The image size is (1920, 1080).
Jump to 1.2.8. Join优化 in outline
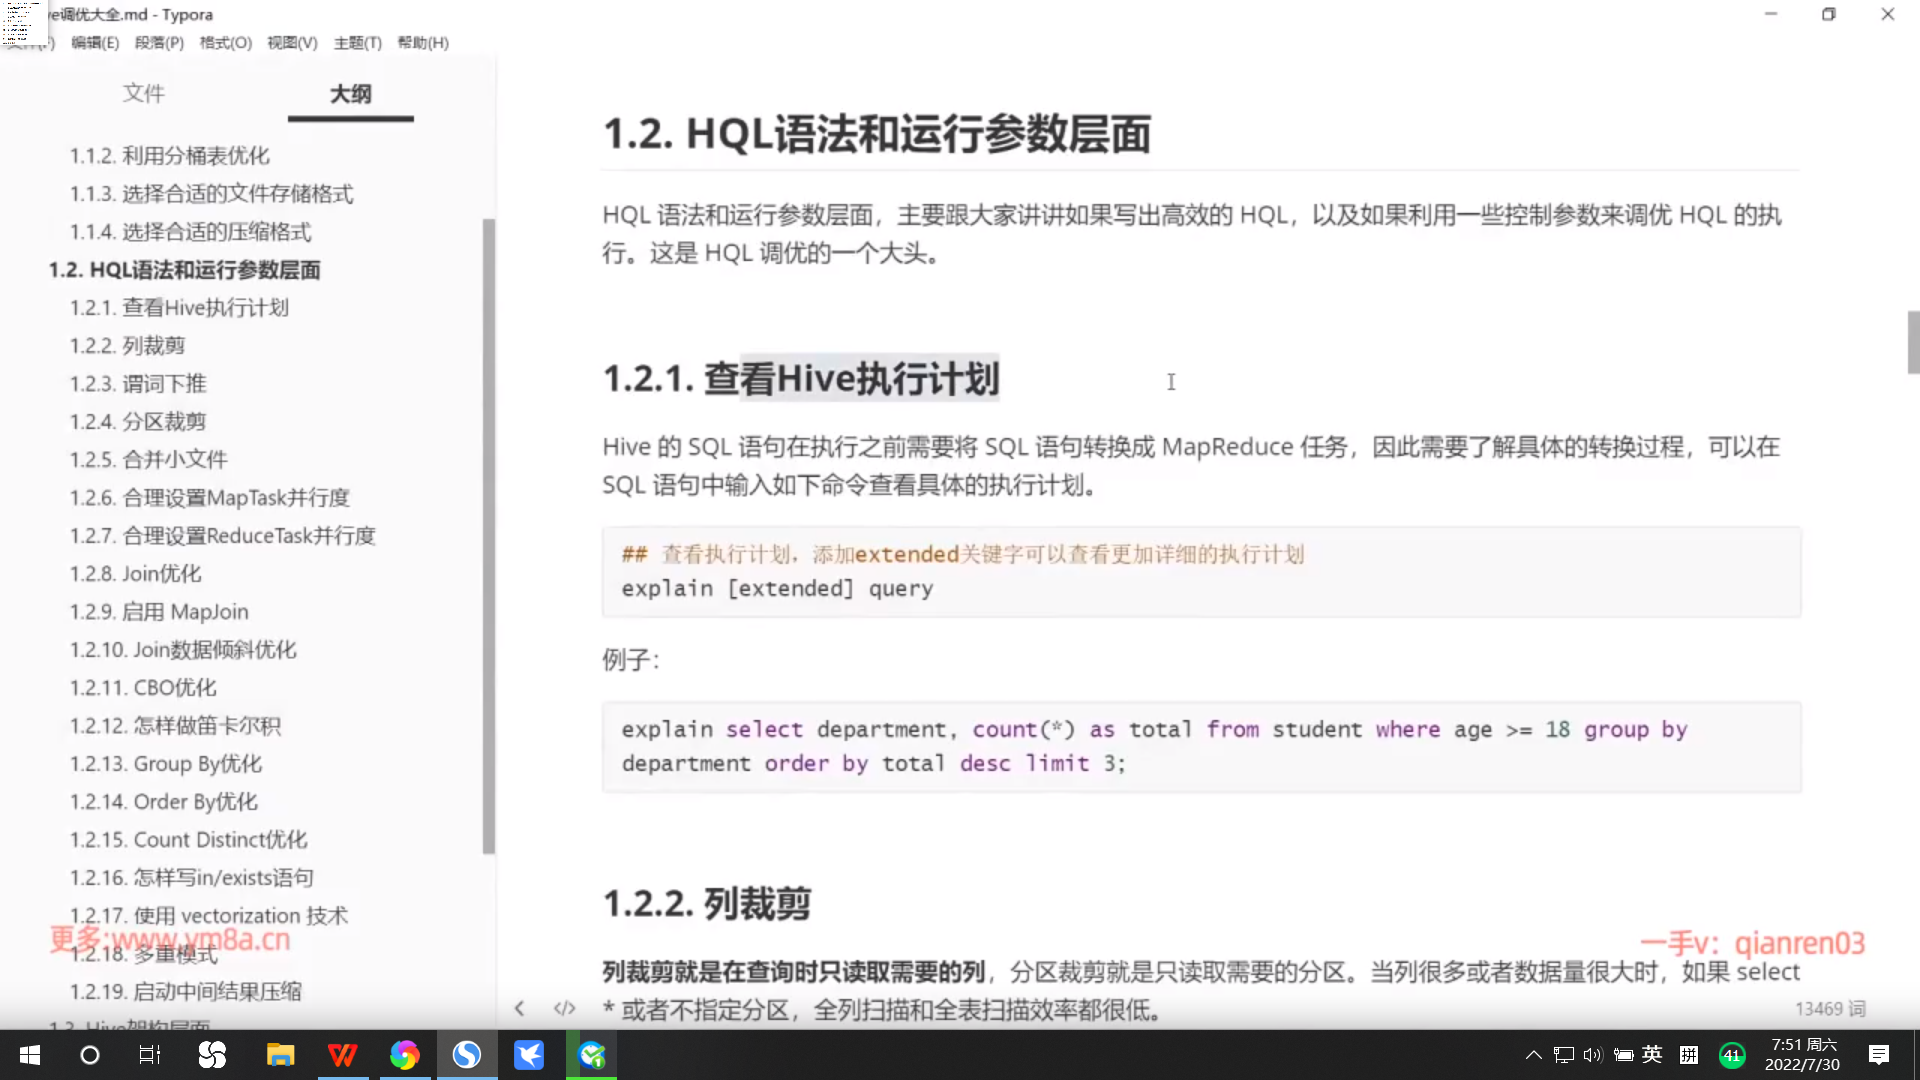point(135,573)
